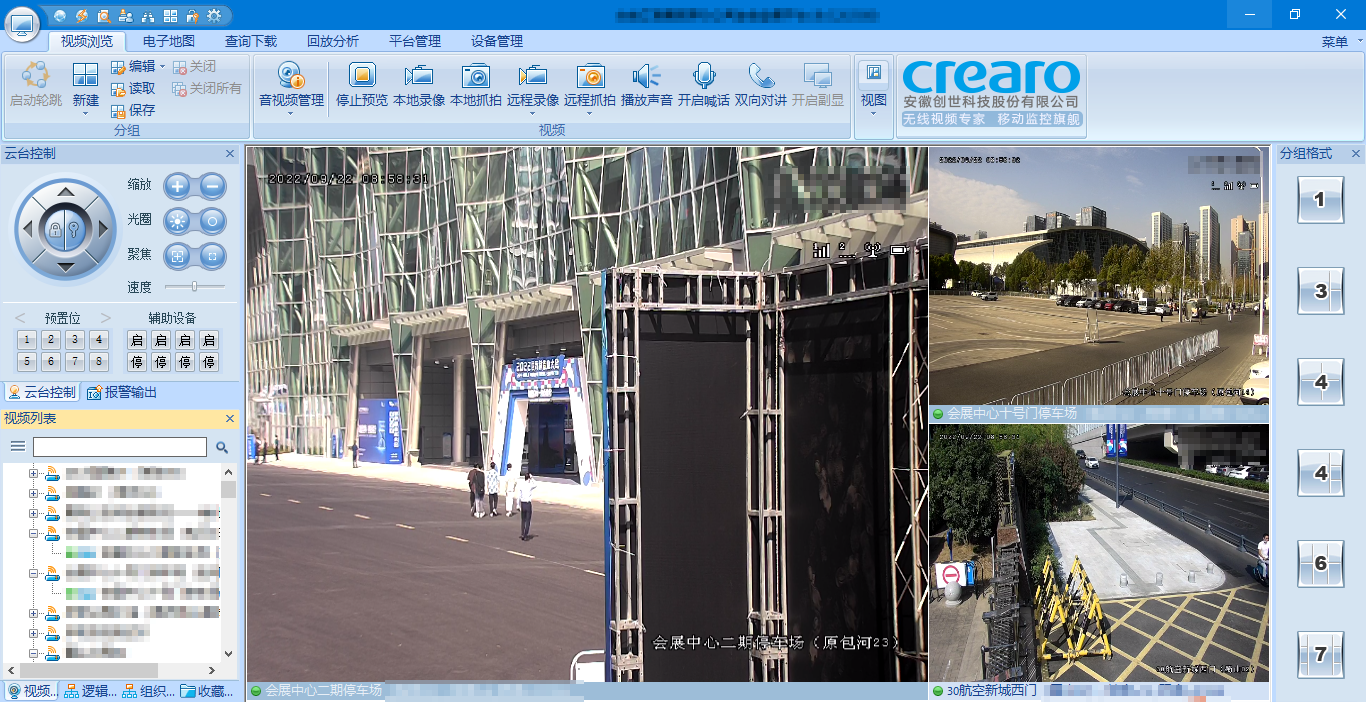Image resolution: width=1366 pixels, height=702 pixels.
Task: Click the video list search field
Action: click(x=120, y=447)
